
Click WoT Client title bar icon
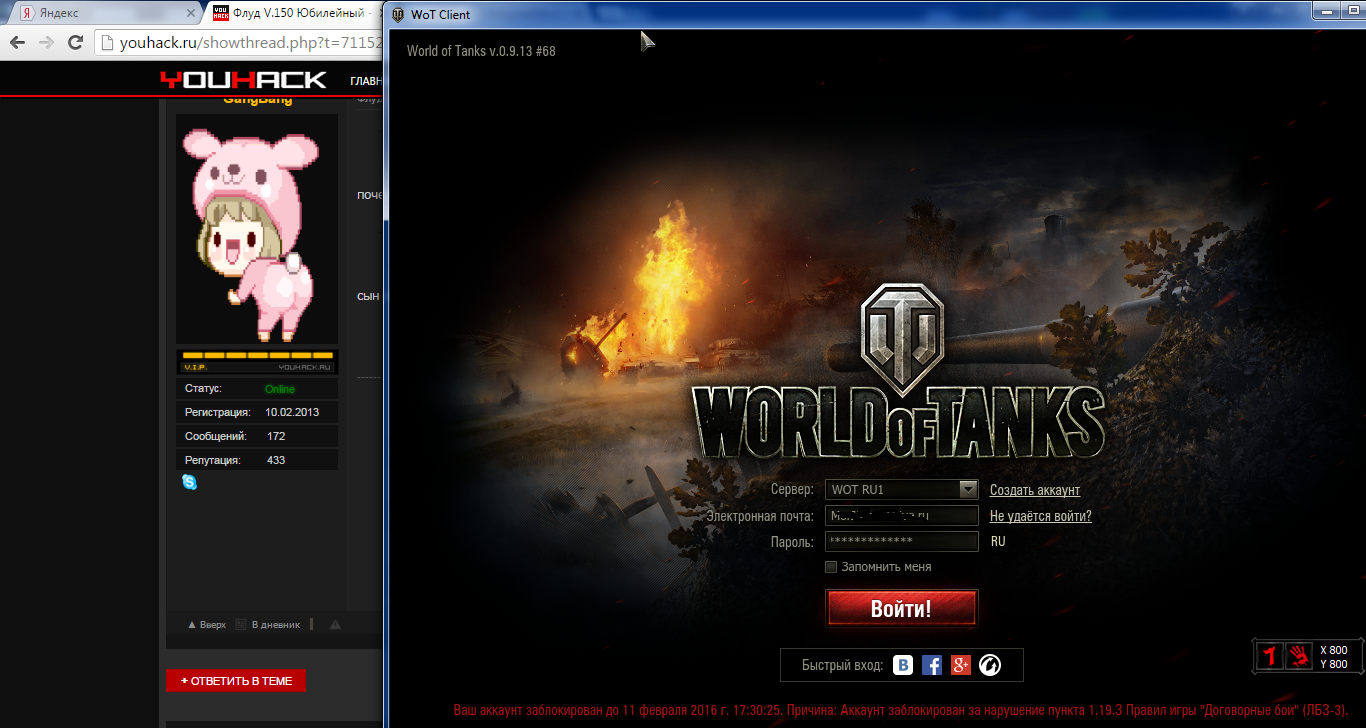pyautogui.click(x=398, y=15)
